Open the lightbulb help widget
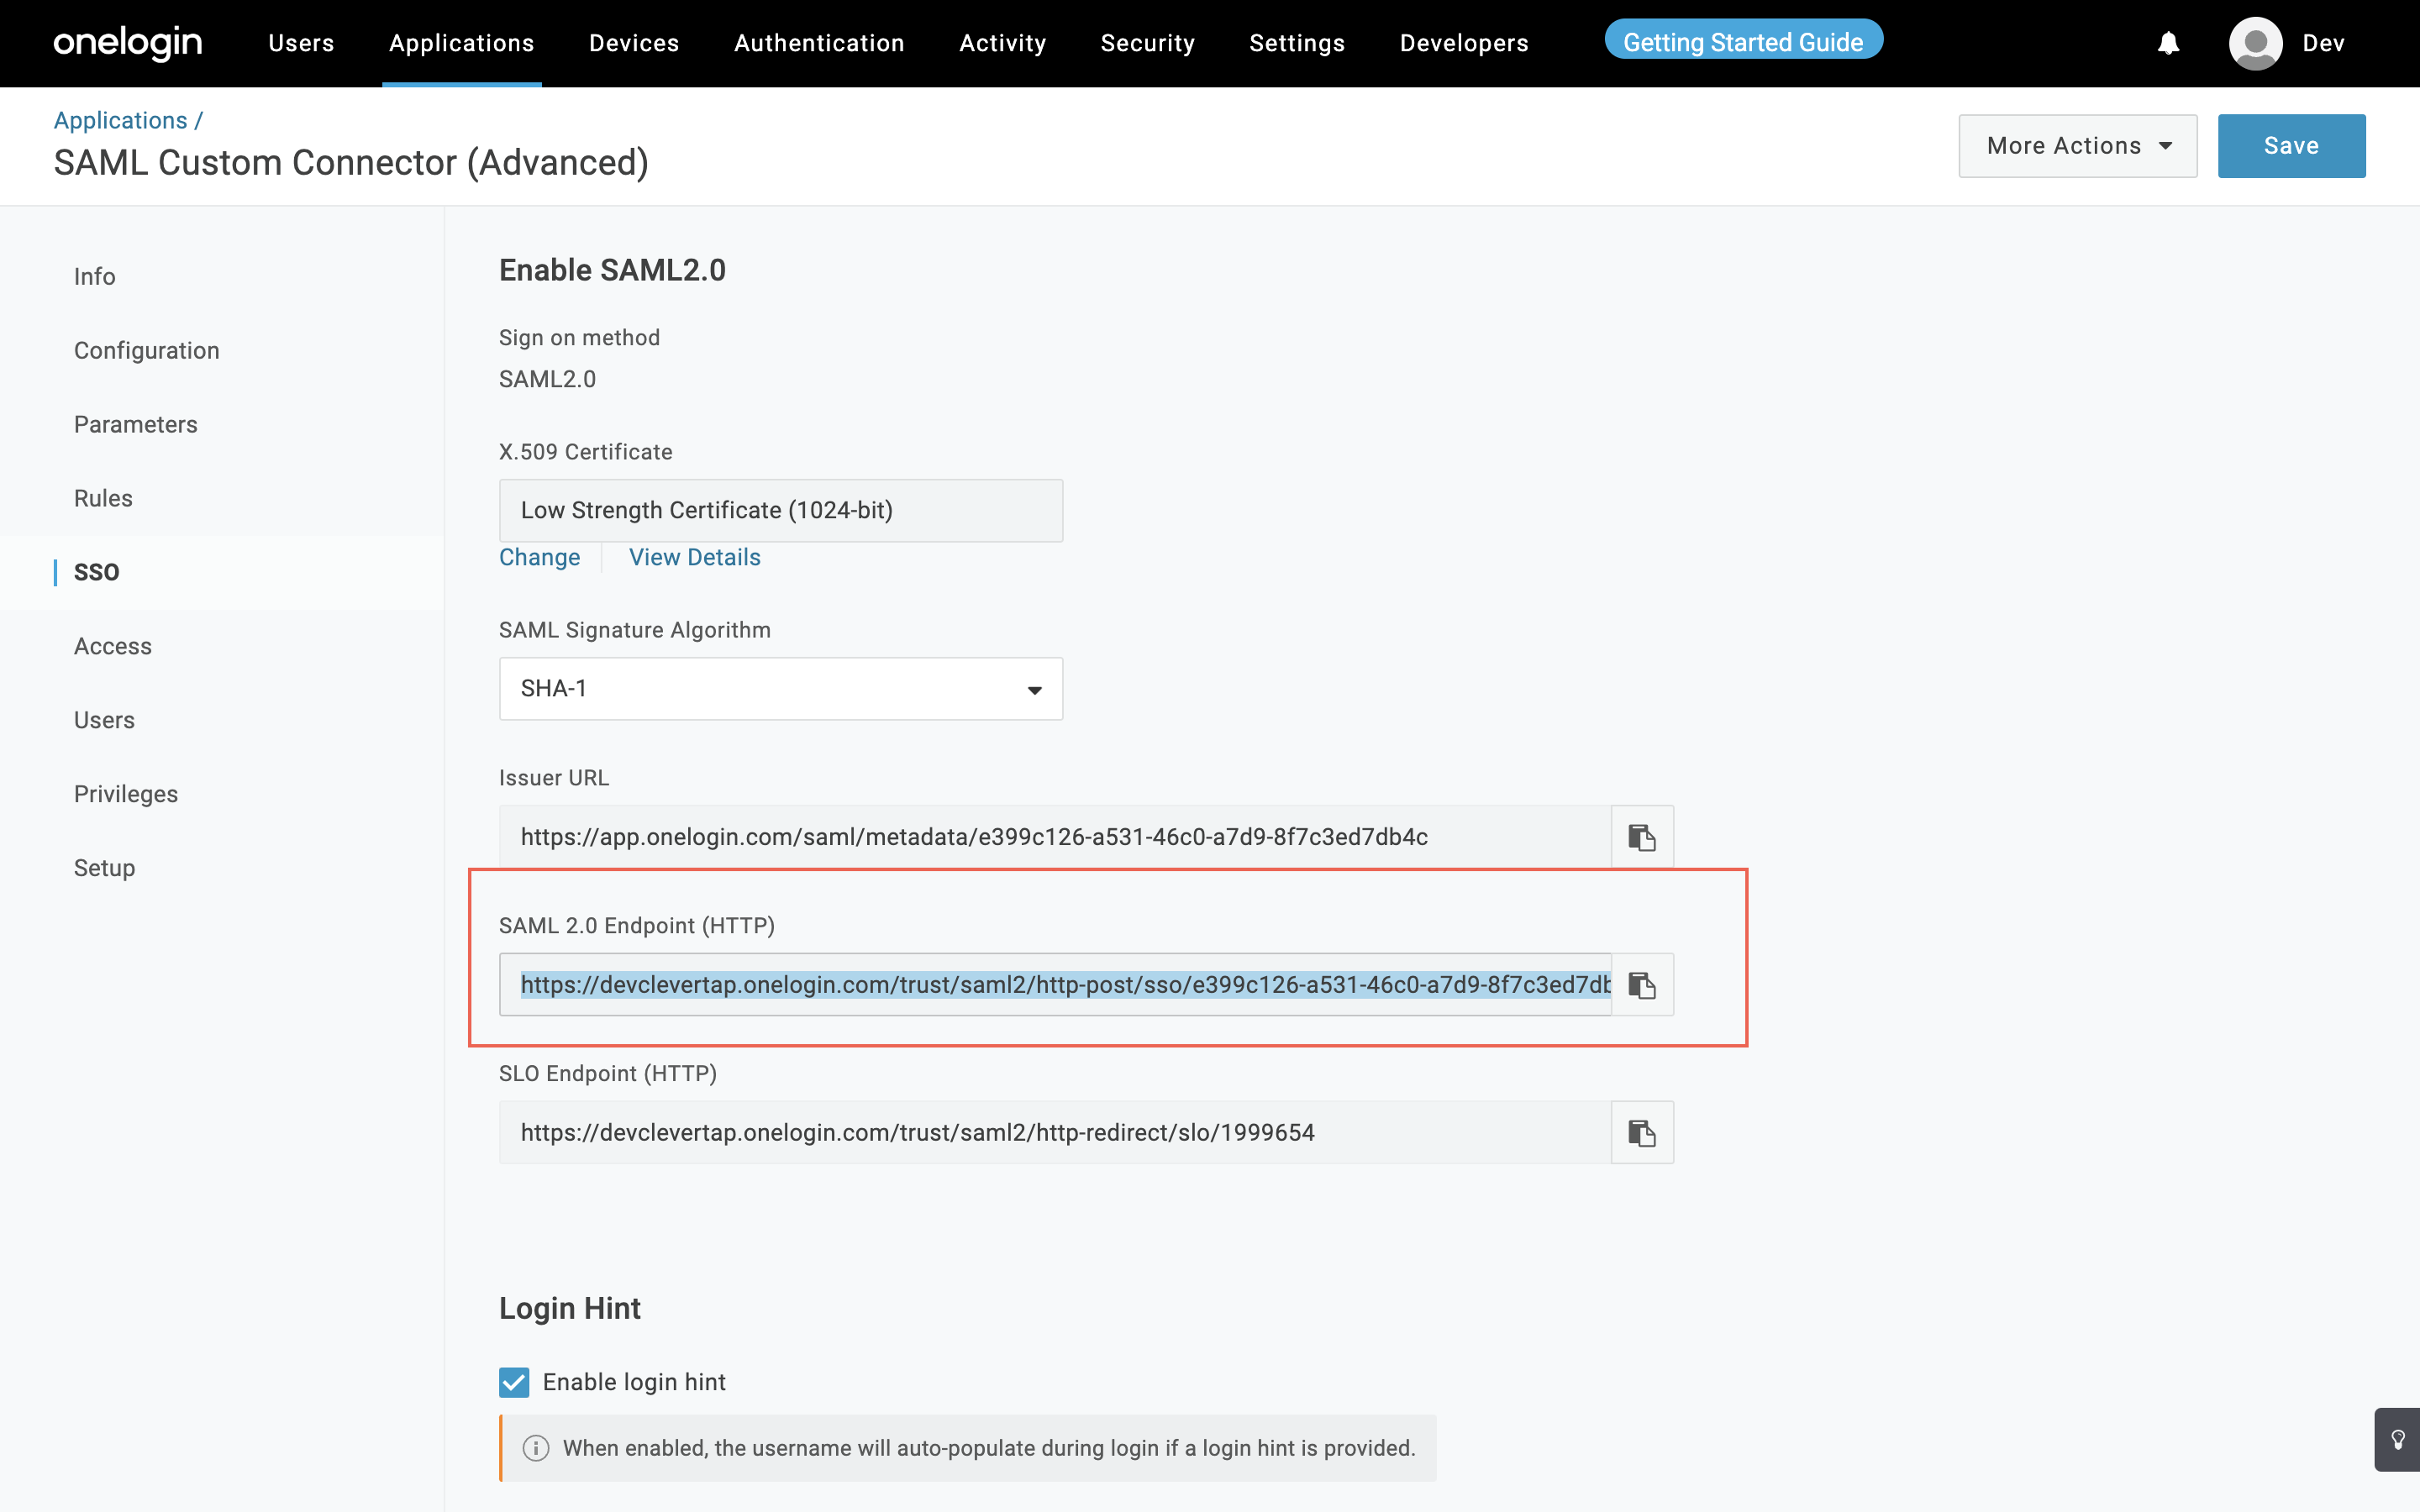2420x1512 pixels. click(2397, 1440)
